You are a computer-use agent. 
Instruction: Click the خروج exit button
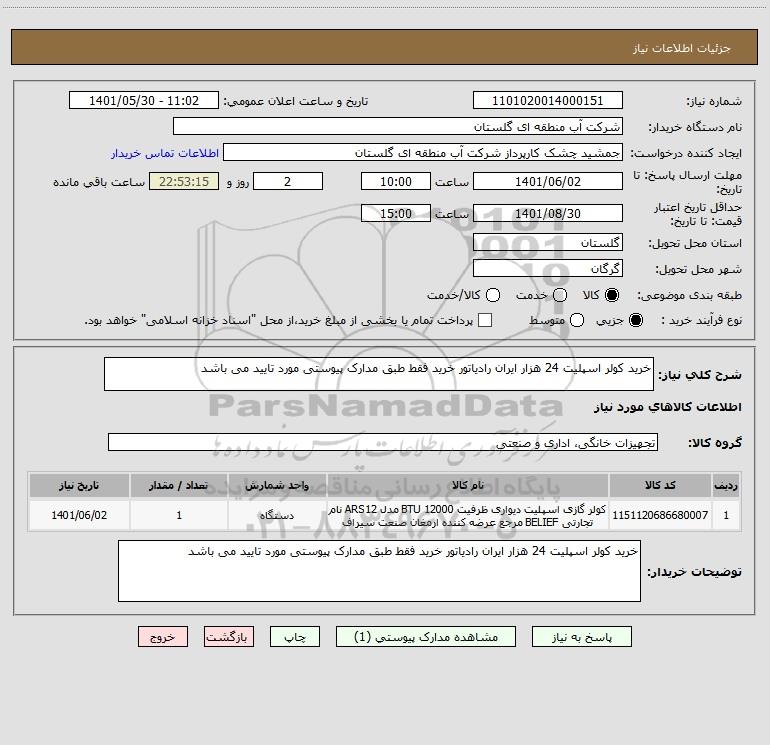163,637
